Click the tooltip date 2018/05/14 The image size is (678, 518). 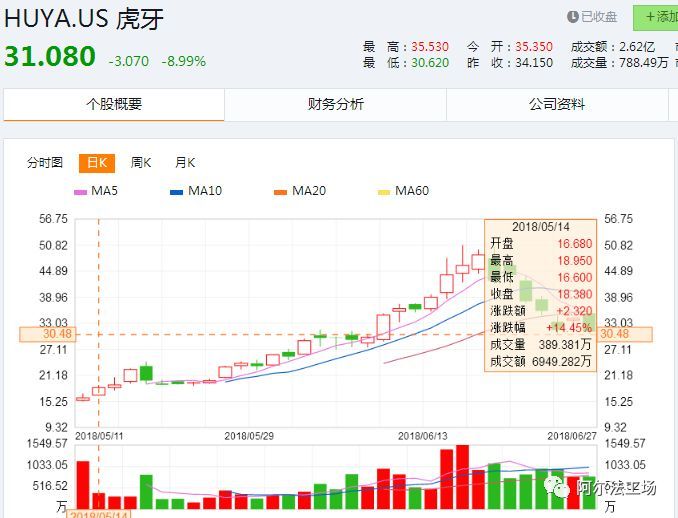coord(540,227)
